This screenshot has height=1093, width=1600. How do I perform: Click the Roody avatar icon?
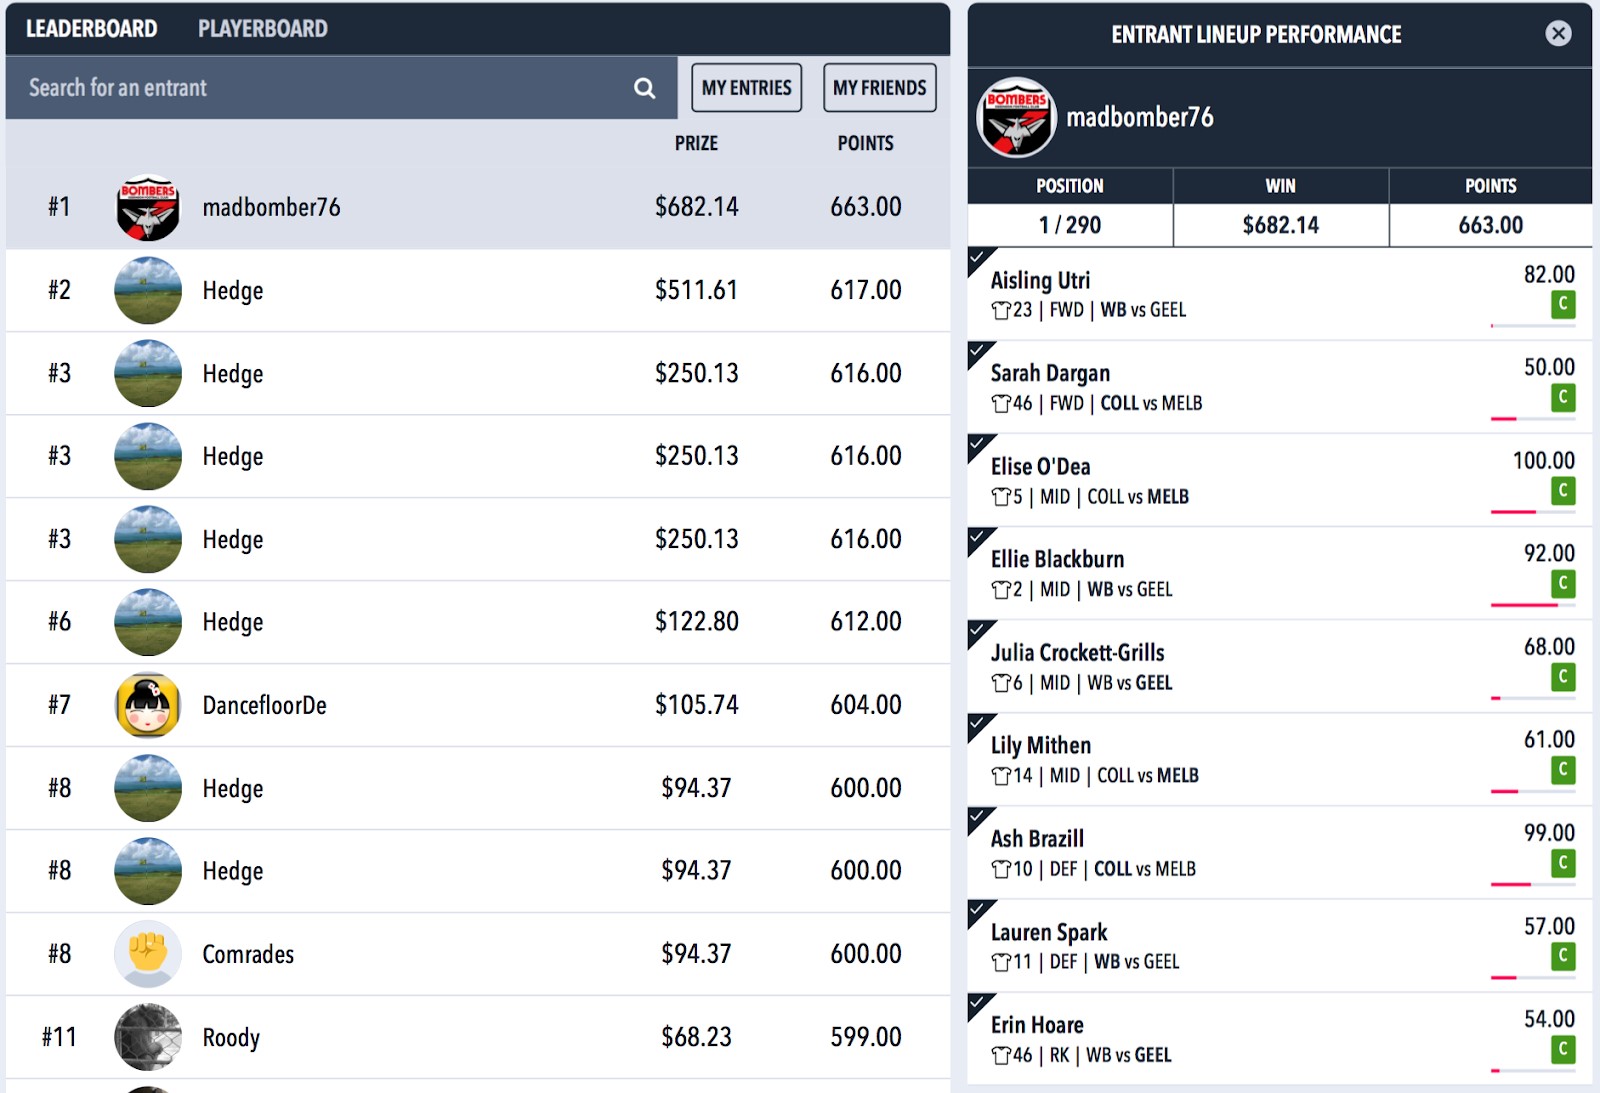[148, 1037]
